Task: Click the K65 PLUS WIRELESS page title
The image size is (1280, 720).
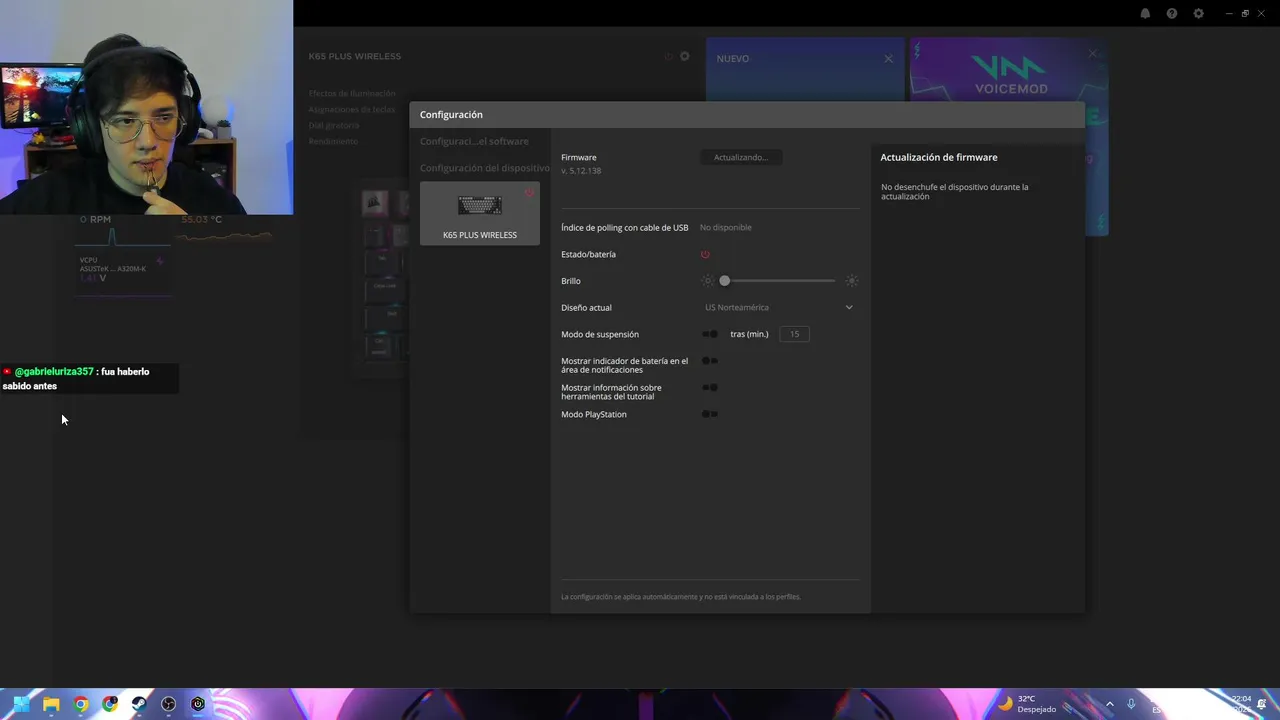Action: 355,56
